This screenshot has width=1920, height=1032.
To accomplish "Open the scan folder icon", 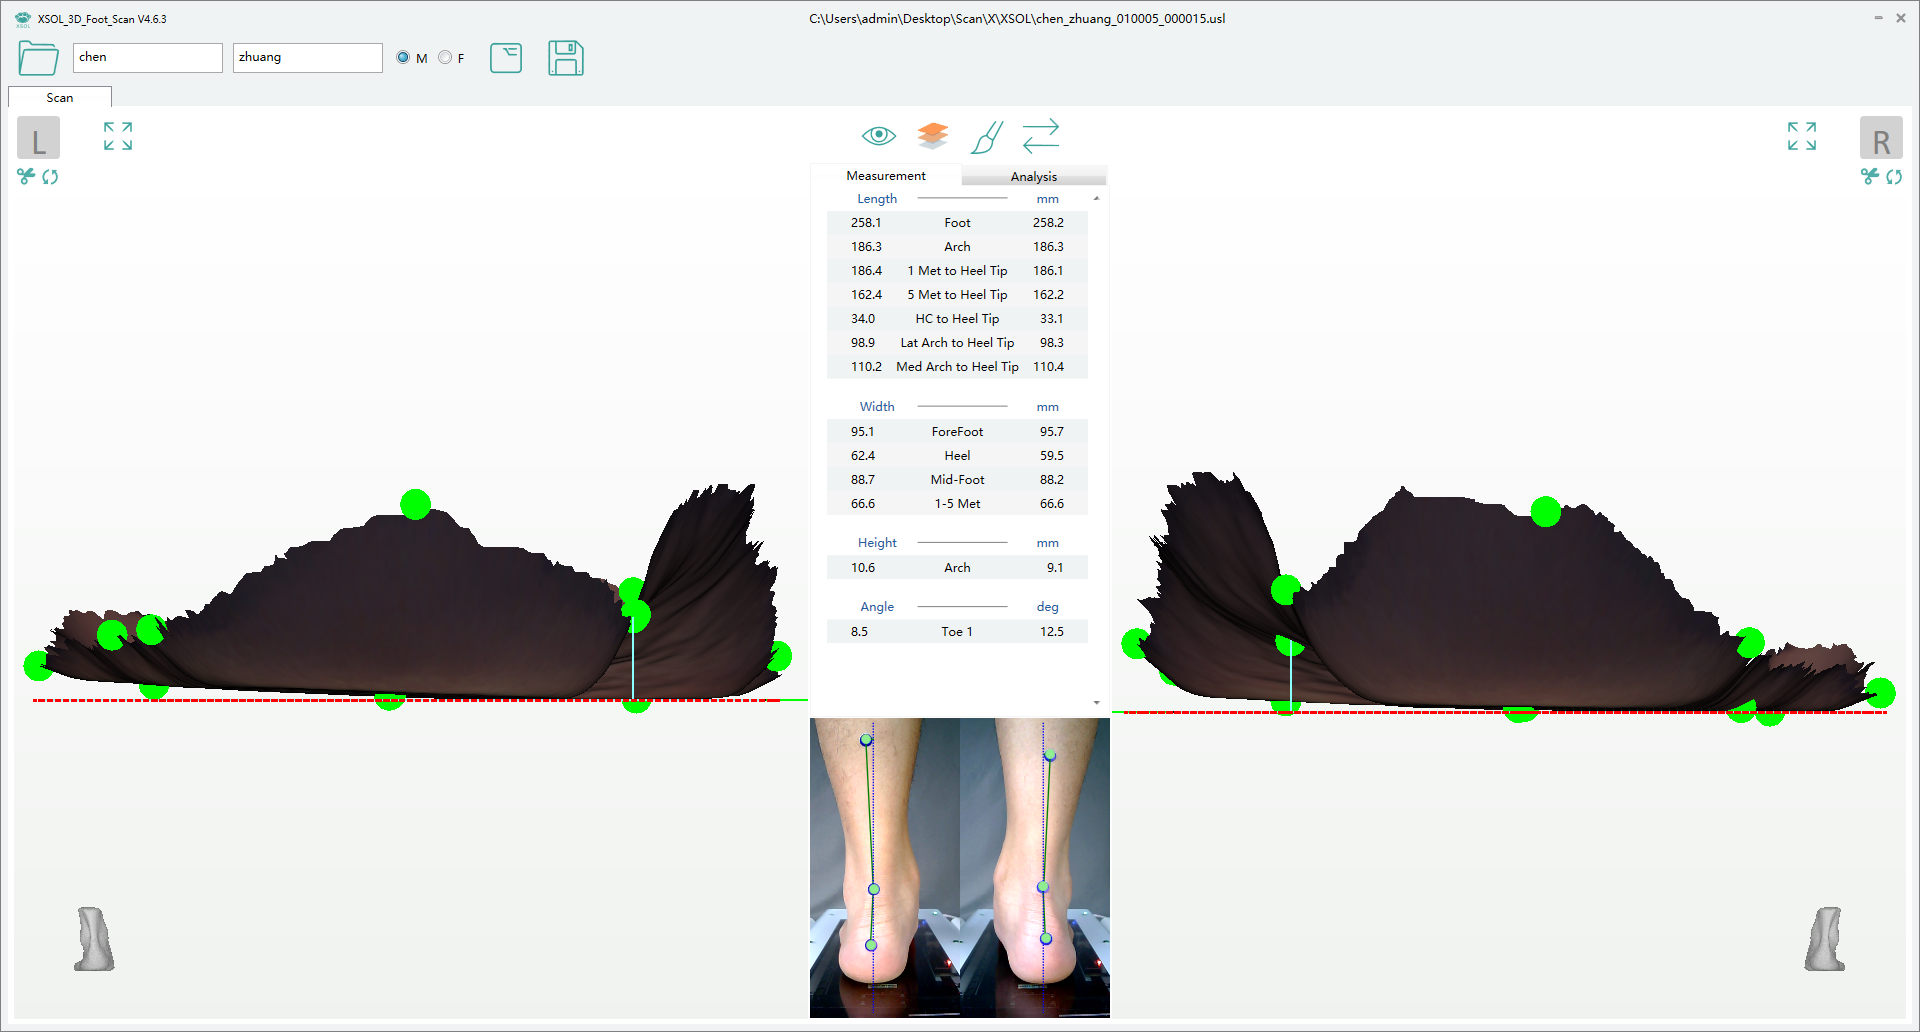I will coord(38,58).
